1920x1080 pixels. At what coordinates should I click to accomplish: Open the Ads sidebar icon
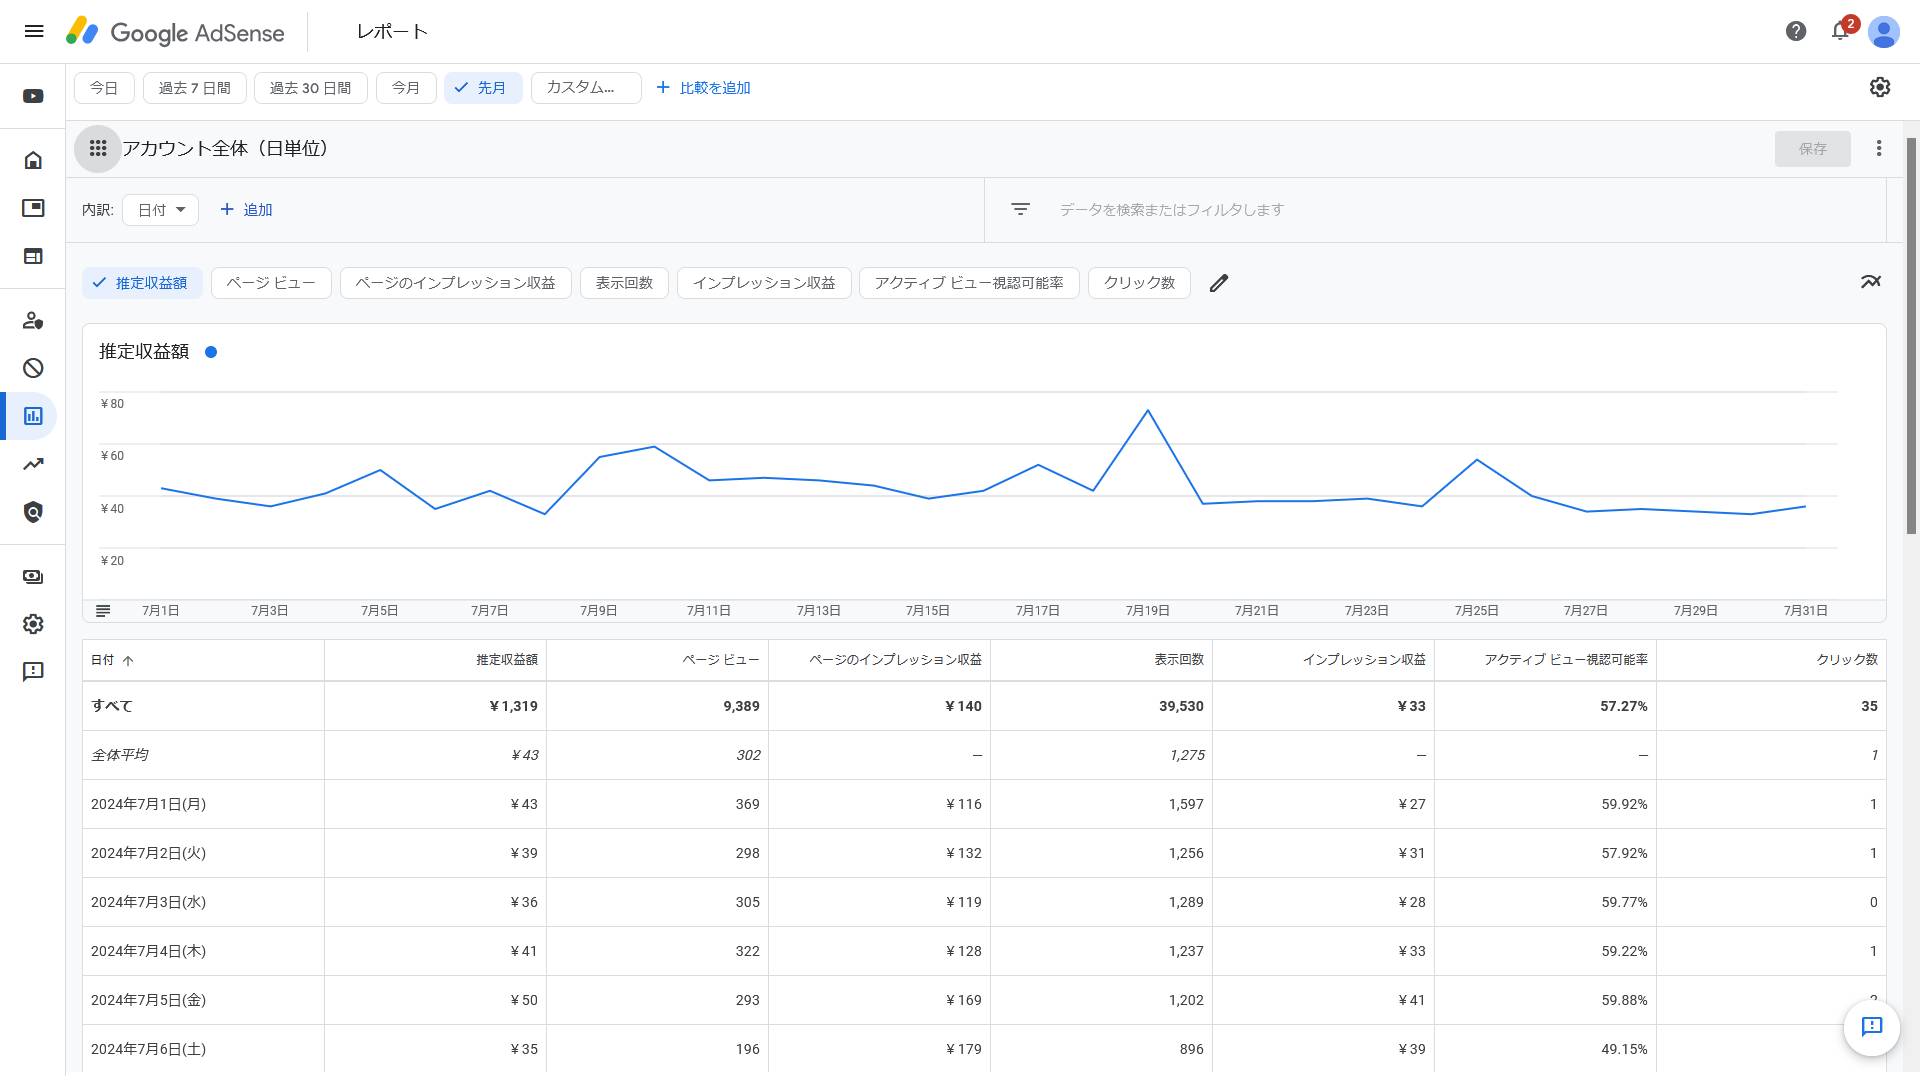point(33,208)
